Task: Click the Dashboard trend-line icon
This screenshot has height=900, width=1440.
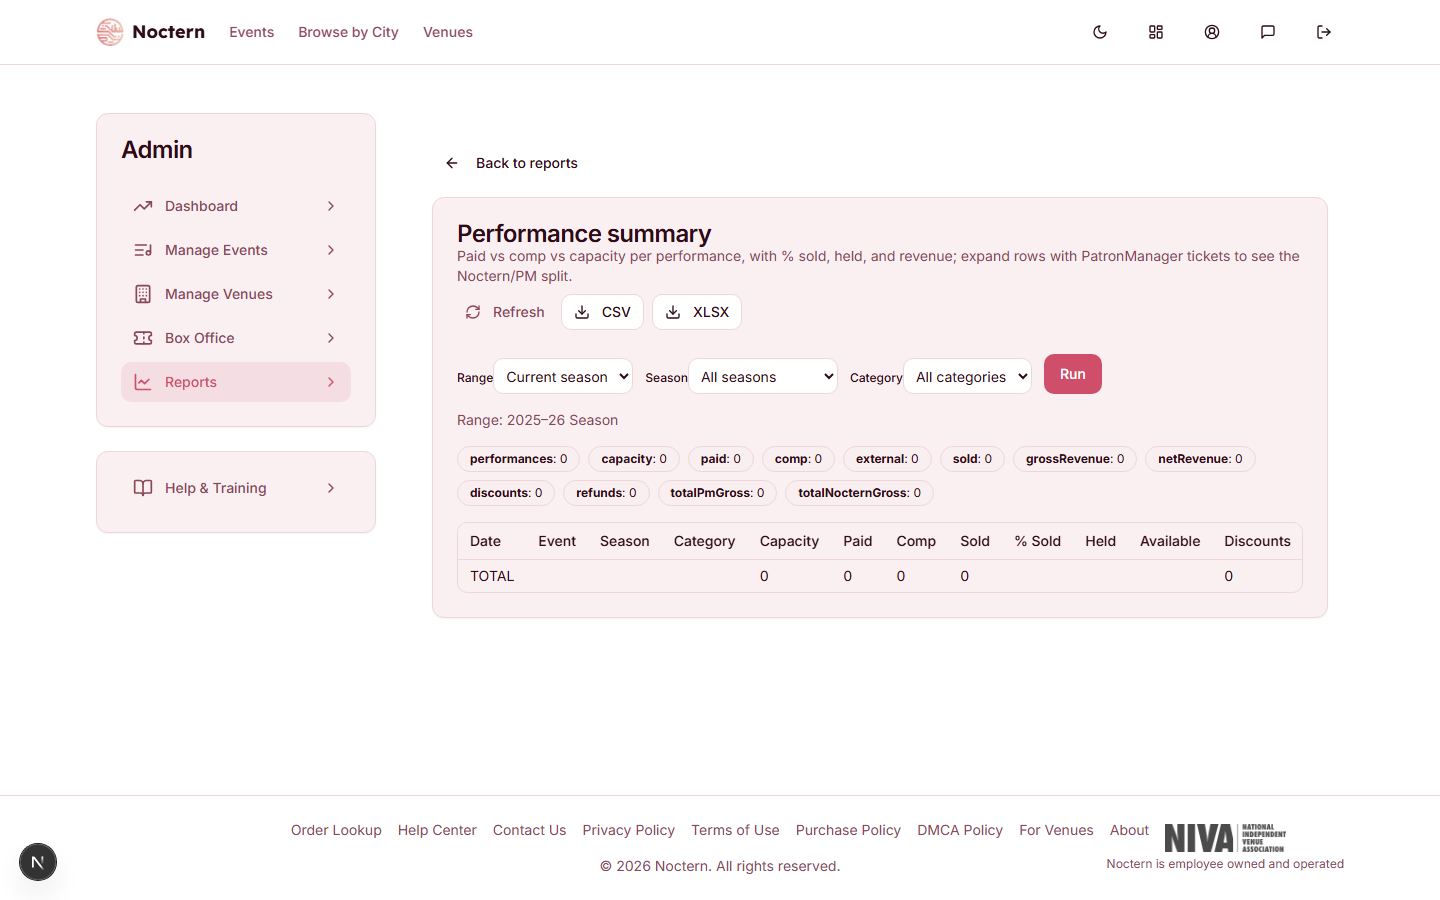Action: click(143, 206)
